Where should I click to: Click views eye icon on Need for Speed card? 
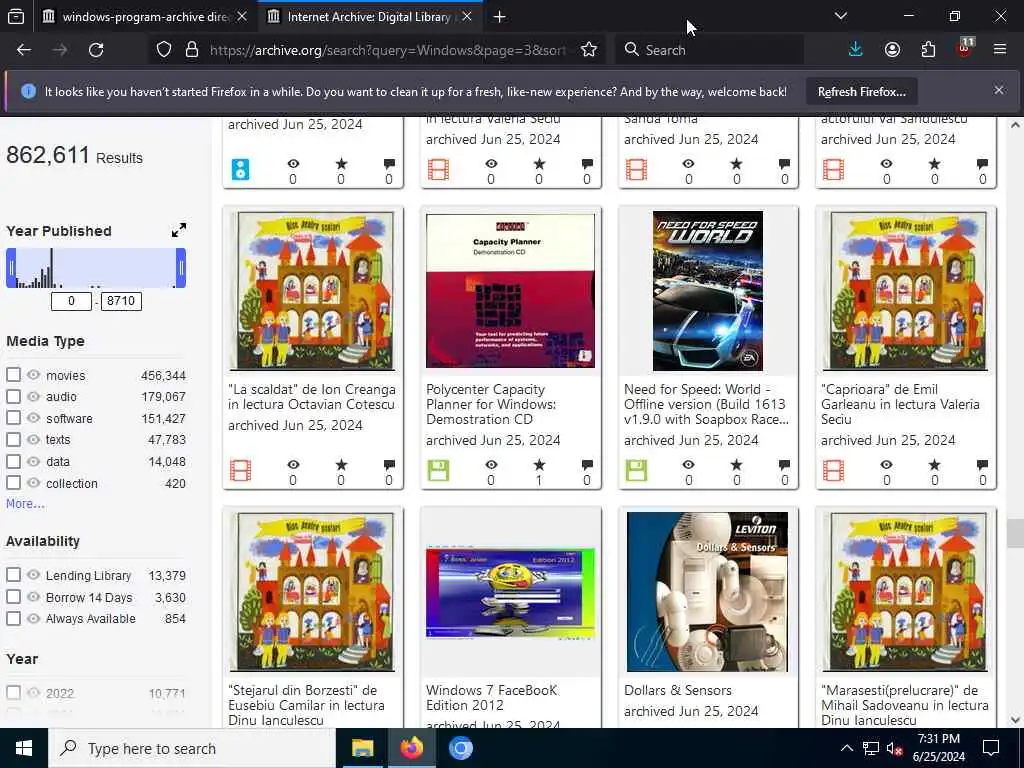pyautogui.click(x=688, y=465)
